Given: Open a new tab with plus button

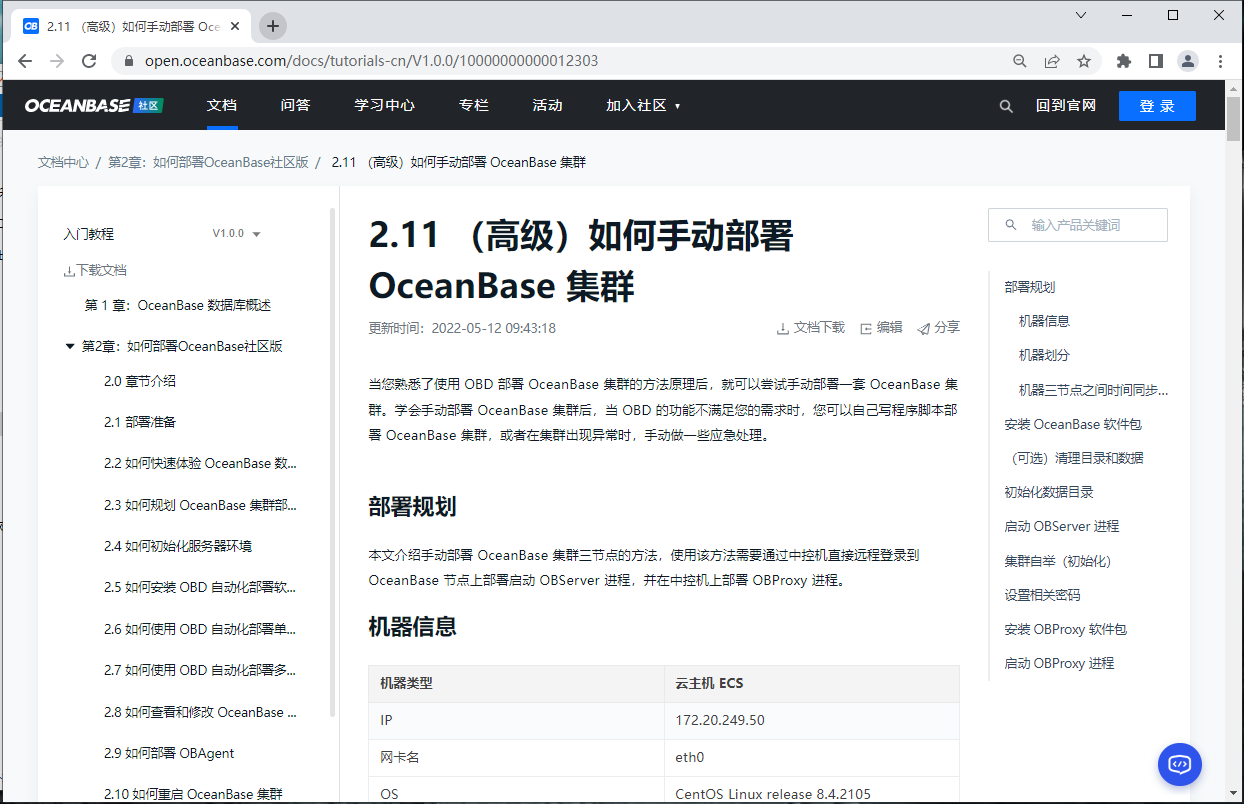Looking at the screenshot, I should point(273,26).
